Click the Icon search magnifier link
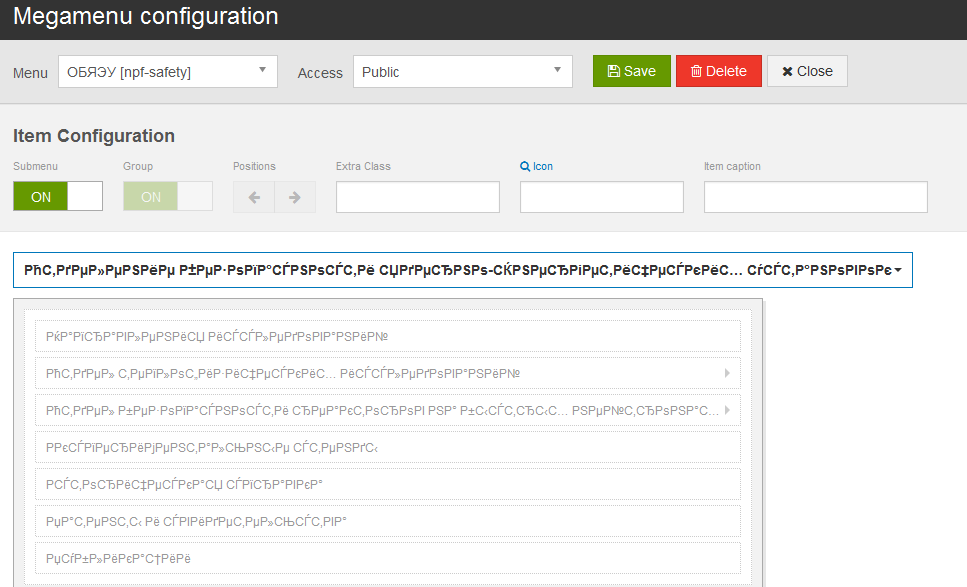967x587 pixels. [x=537, y=166]
